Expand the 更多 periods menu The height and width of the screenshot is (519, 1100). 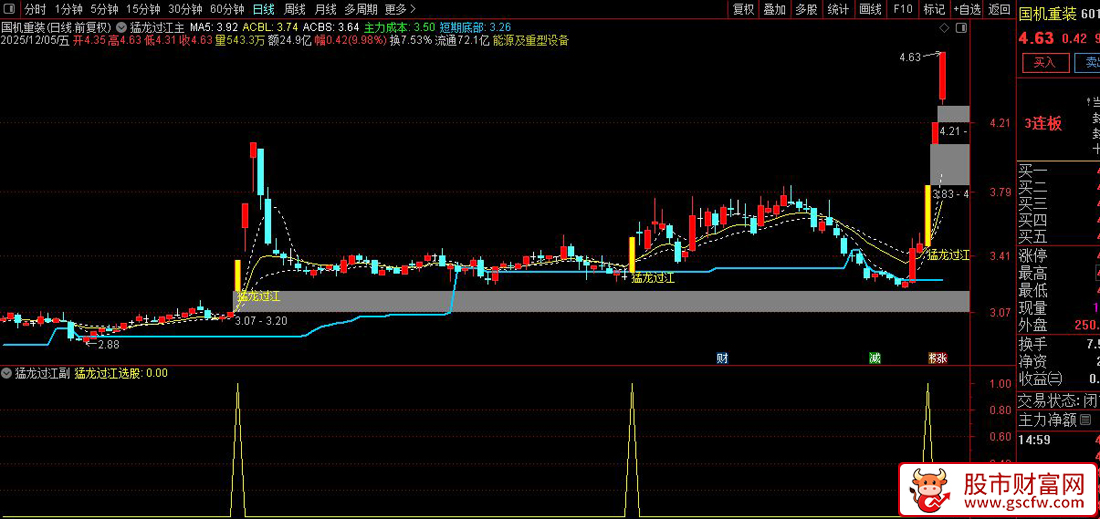click(x=400, y=9)
